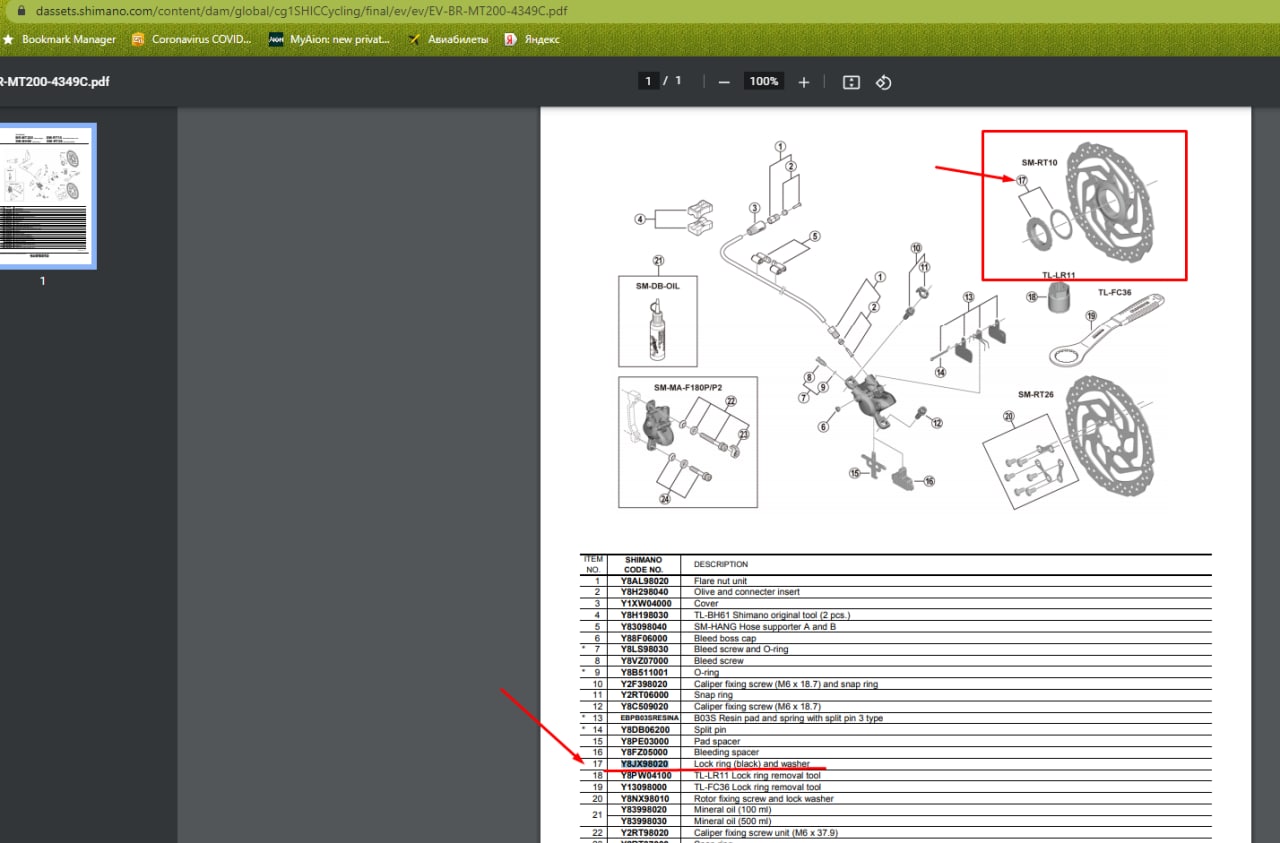The width and height of the screenshot is (1280, 843).
Task: Click the DESCRIPTION column header
Action: coord(720,565)
